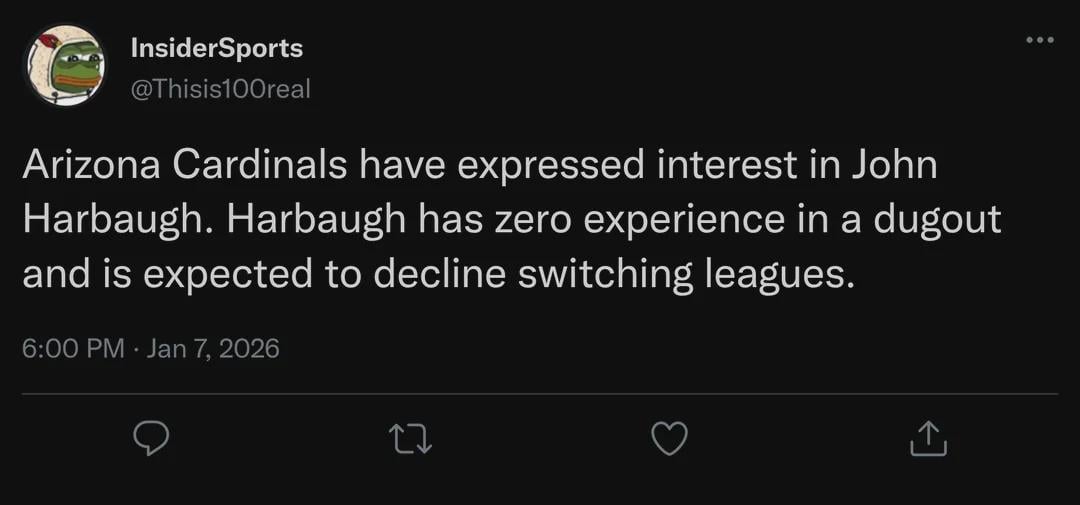This screenshot has height=505, width=1080.
Task: Open the three-dot more options menu
Action: click(x=1039, y=40)
